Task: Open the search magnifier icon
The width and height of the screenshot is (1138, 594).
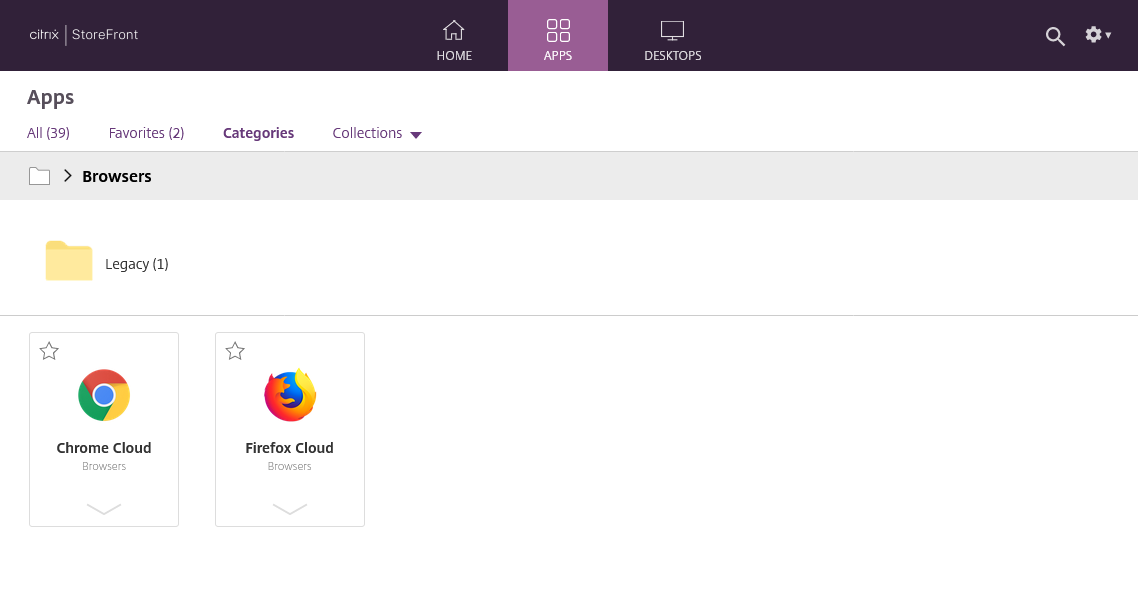Action: [x=1055, y=36]
